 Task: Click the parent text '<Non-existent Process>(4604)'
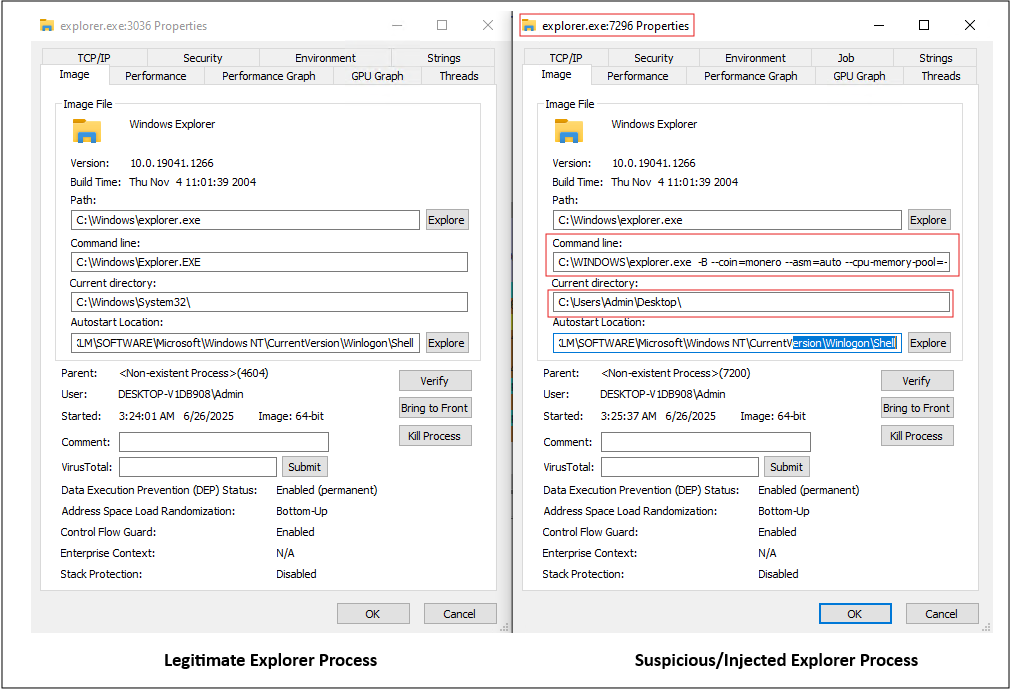tap(194, 373)
